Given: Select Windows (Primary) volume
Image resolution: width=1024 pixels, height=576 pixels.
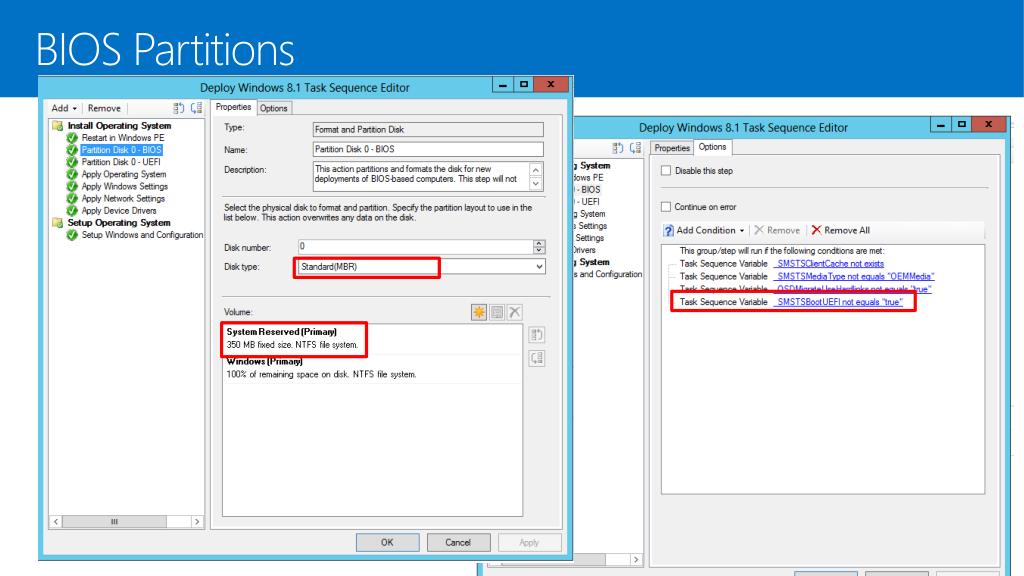Looking at the screenshot, I should coord(372,368).
